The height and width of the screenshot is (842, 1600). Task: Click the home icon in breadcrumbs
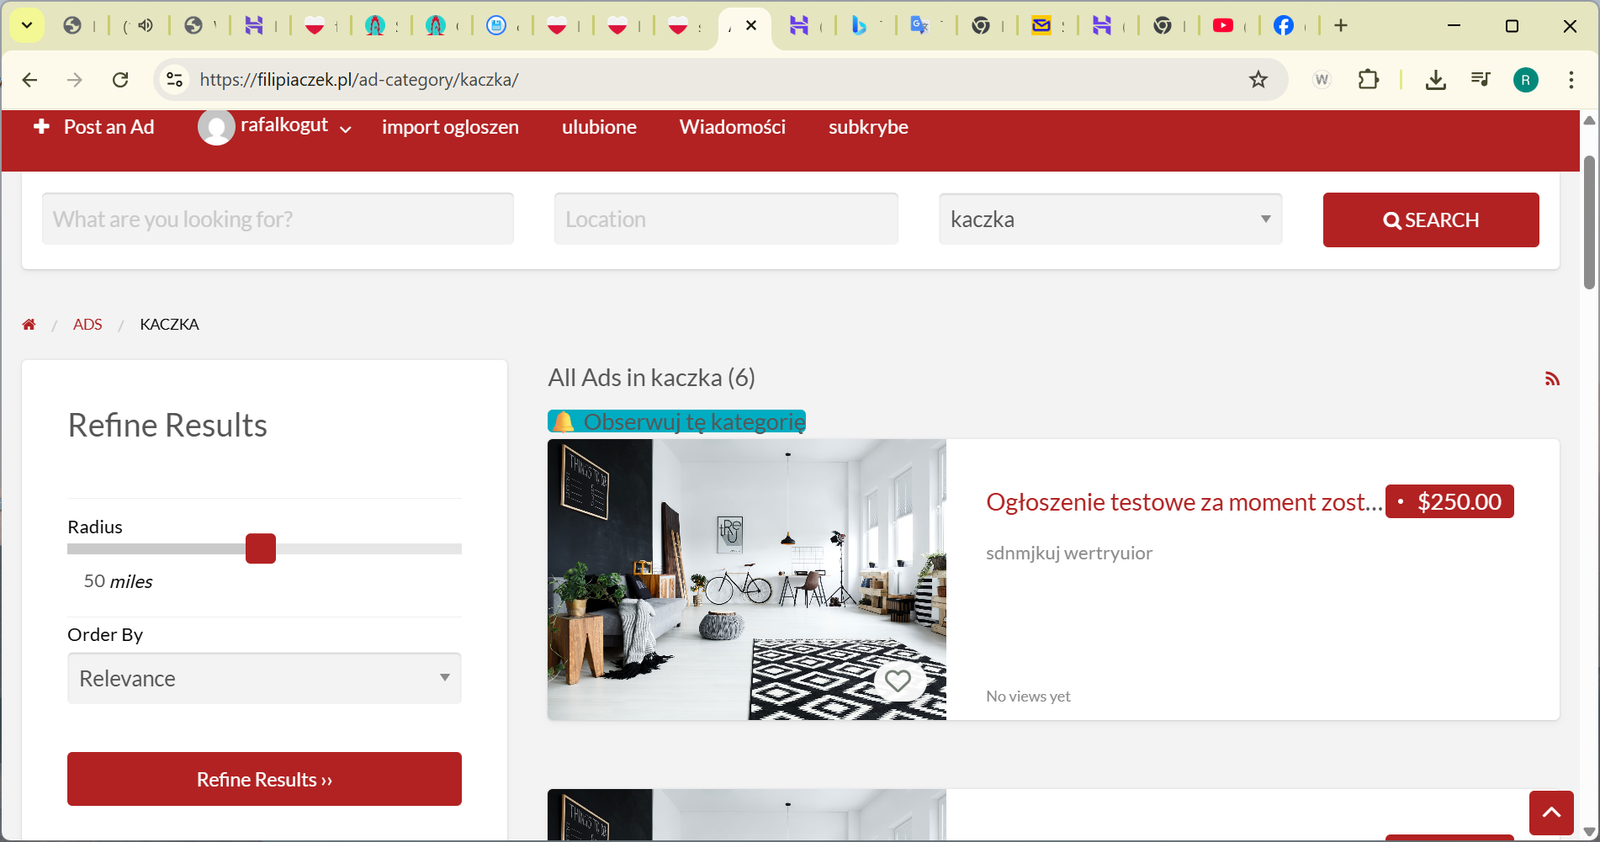(x=29, y=324)
